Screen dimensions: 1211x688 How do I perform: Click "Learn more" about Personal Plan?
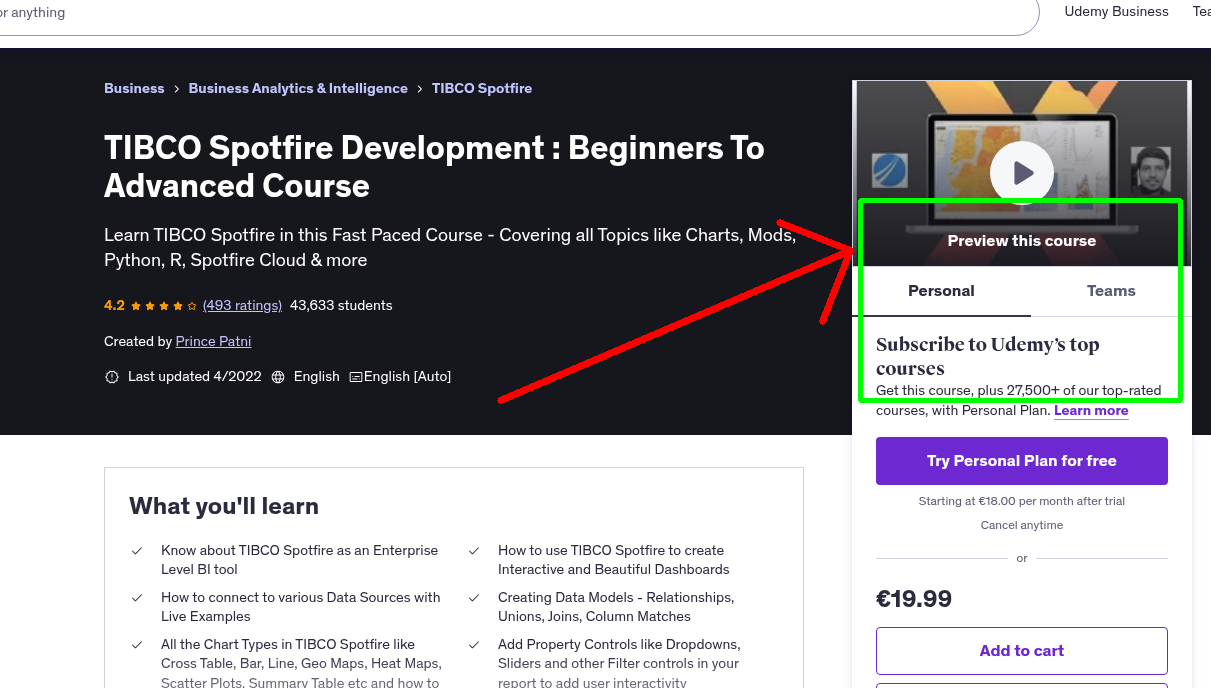click(1090, 410)
